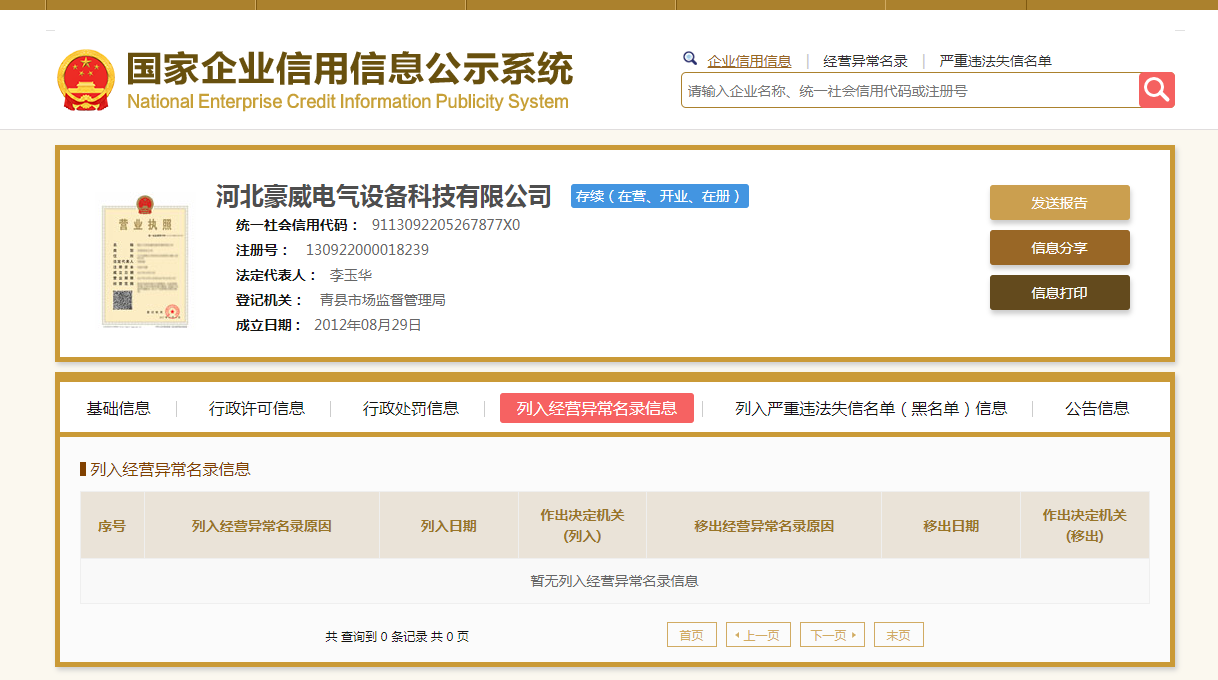This screenshot has height=680, width=1218.
Task: Click the 序号 column header
Action: [112, 525]
